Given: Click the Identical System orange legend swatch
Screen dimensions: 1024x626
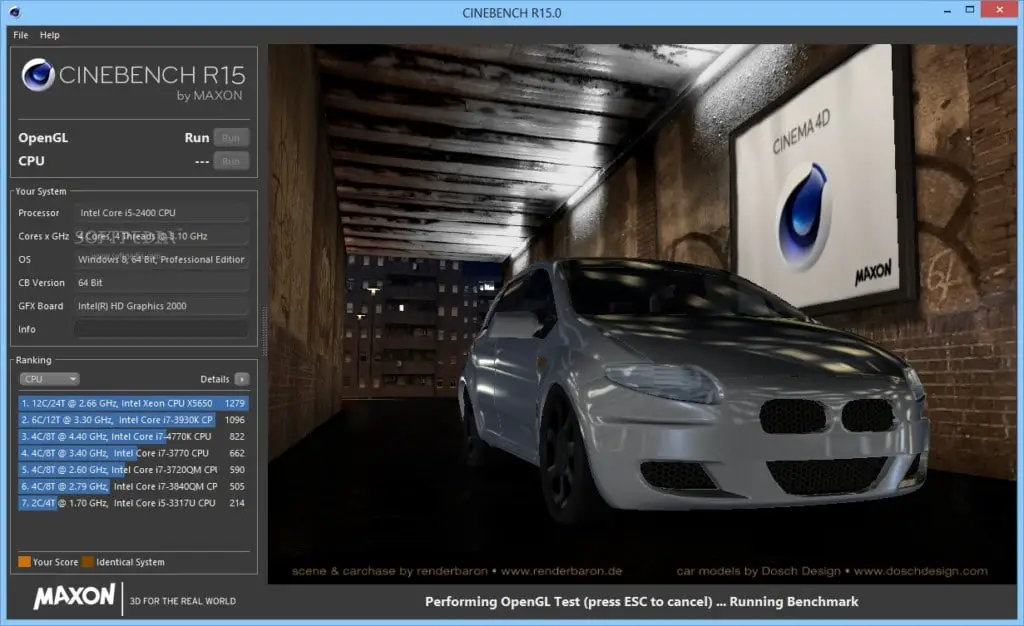Looking at the screenshot, I should [88, 561].
